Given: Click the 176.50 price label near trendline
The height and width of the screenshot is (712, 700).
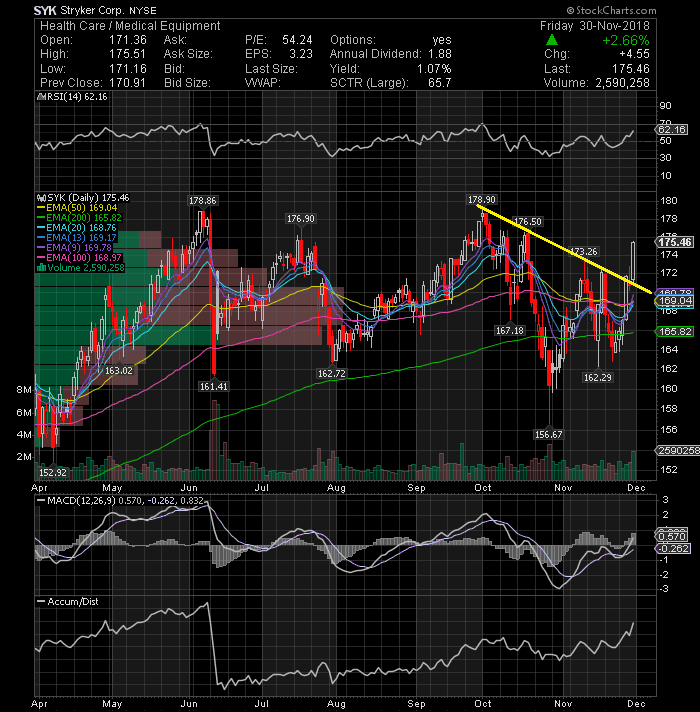Looking at the screenshot, I should (x=527, y=221).
